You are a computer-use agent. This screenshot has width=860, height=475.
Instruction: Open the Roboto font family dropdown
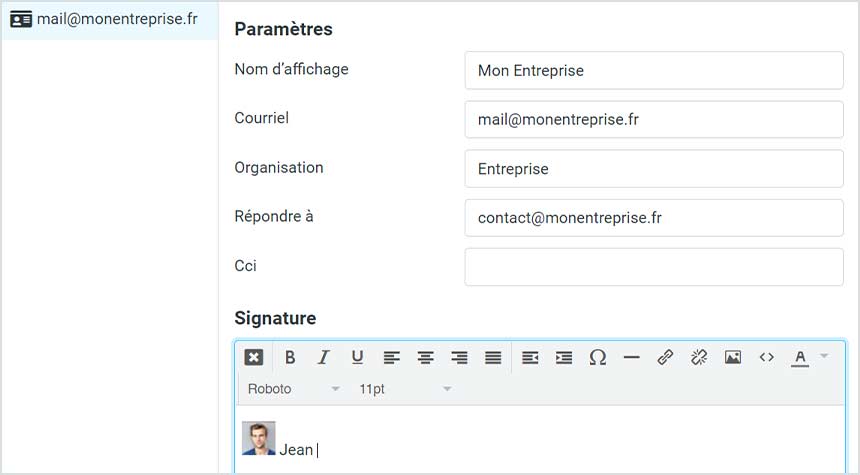(x=293, y=389)
